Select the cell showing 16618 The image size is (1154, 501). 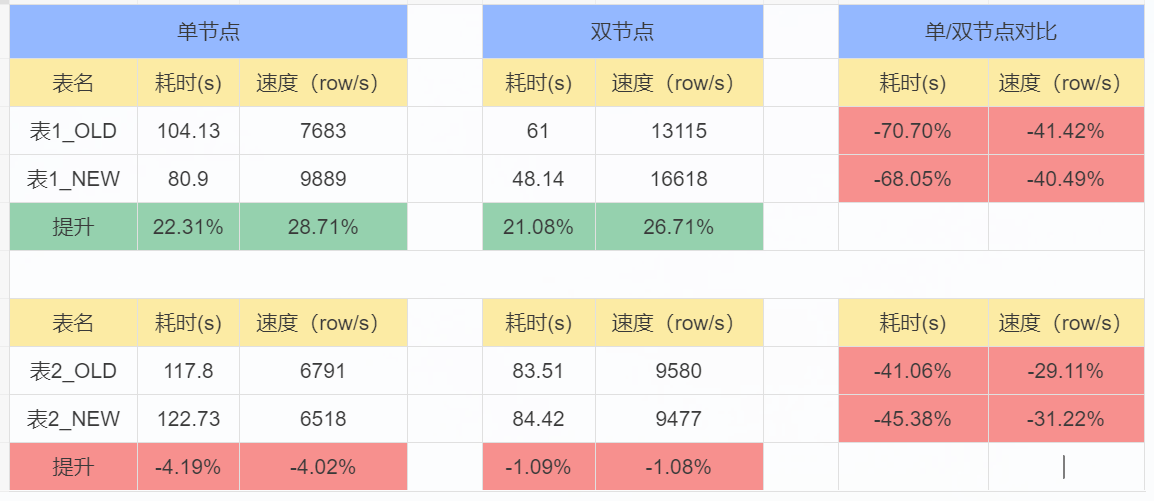pyautogui.click(x=679, y=179)
